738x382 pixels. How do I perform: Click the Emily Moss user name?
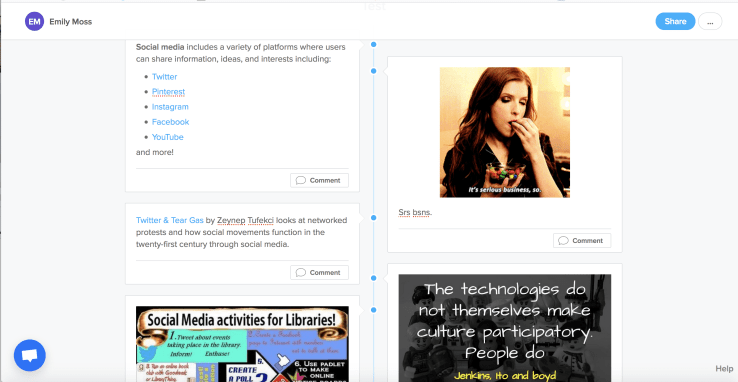coord(71,22)
